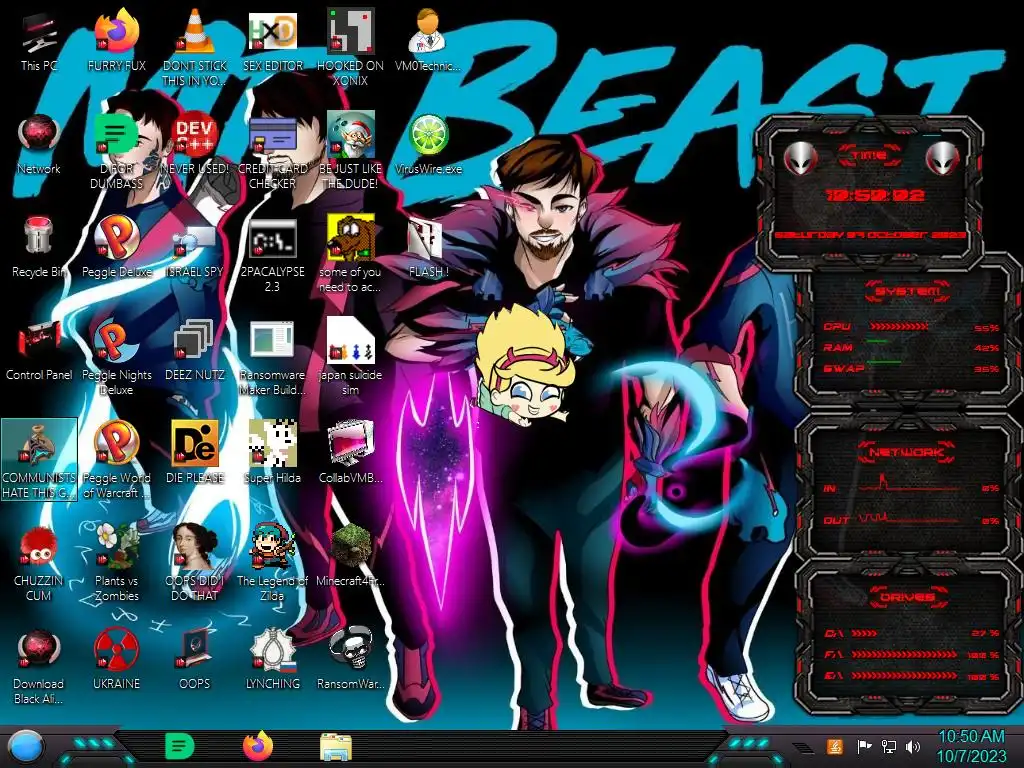1024x768 pixels.
Task: Launch Firefox from the taskbar
Action: click(x=258, y=747)
